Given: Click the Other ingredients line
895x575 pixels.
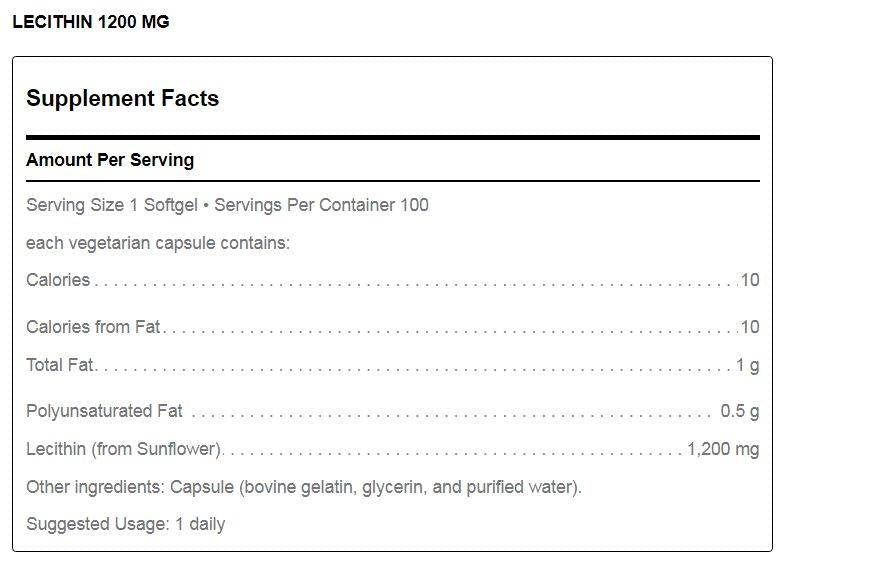Looking at the screenshot, I should point(304,487).
